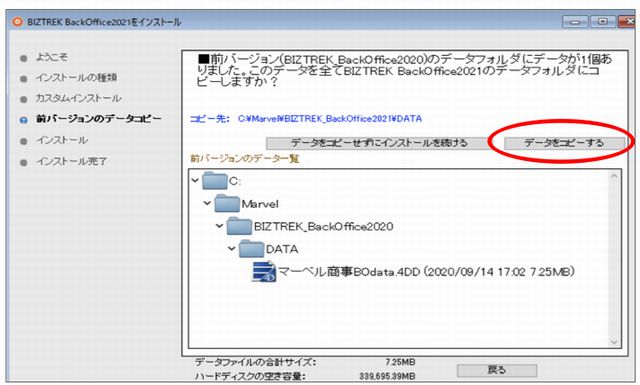
Task: Click the BIZTREK installer title bar icon
Action: (x=17, y=22)
